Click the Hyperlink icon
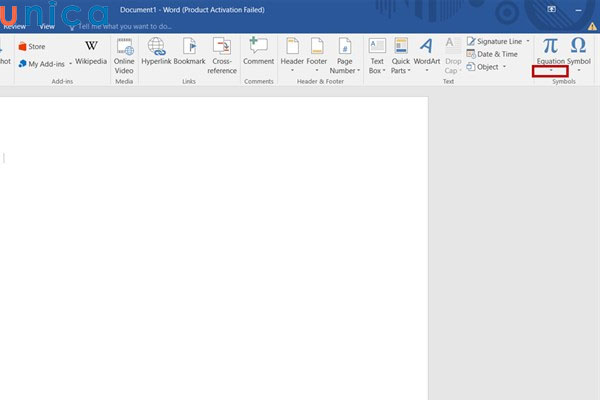This screenshot has width=600, height=400. pyautogui.click(x=156, y=47)
